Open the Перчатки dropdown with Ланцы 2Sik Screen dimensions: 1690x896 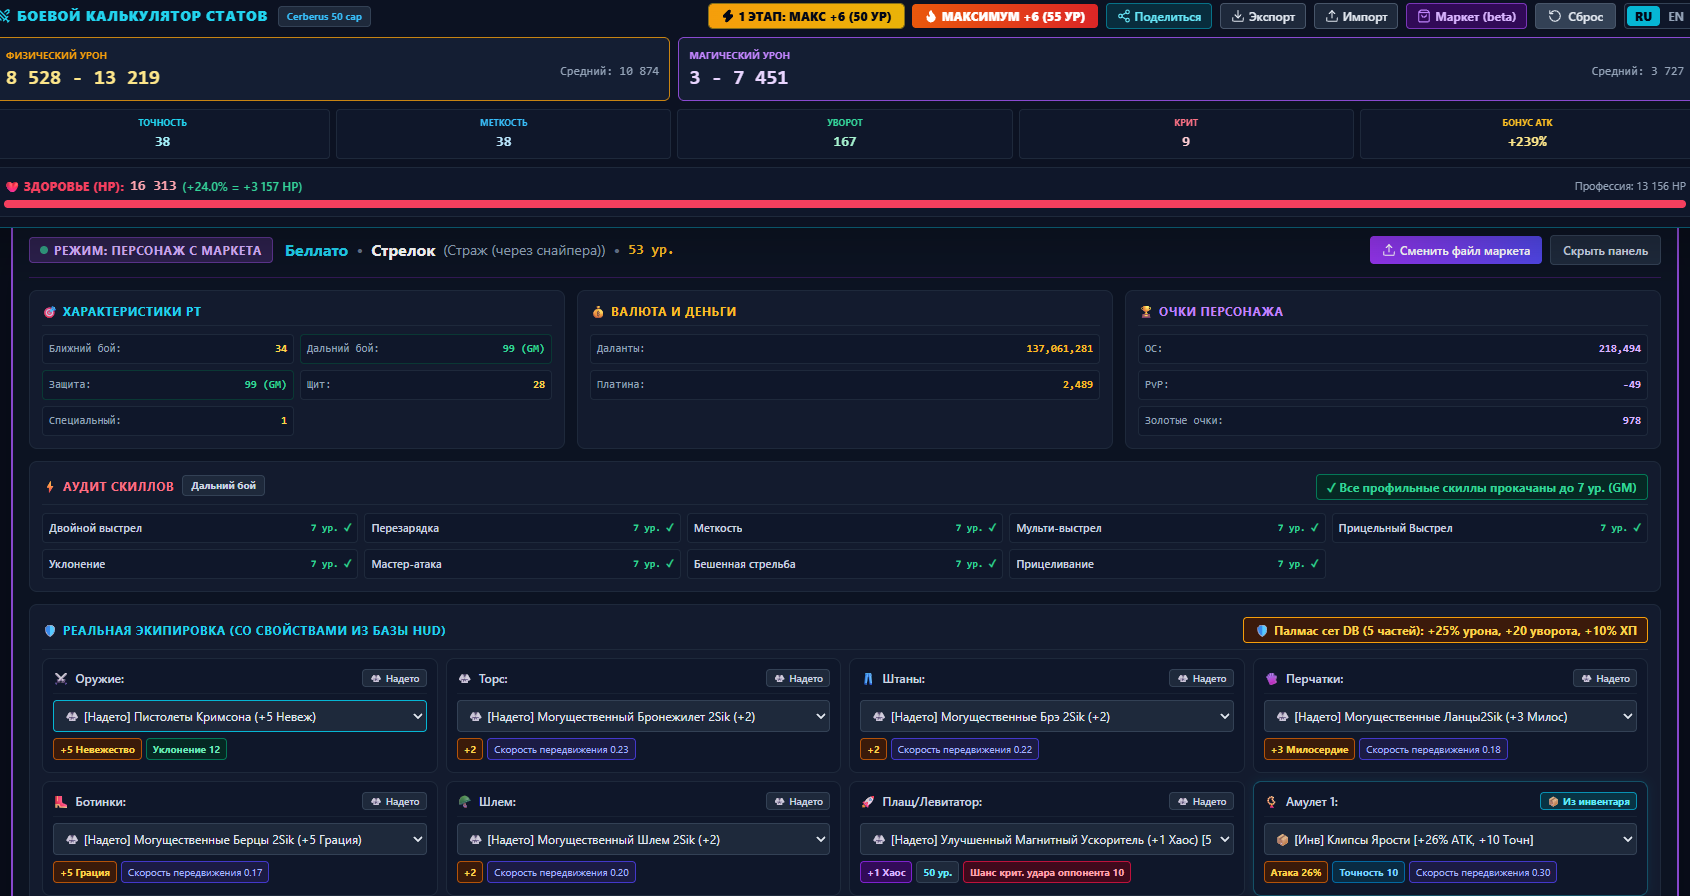pos(1450,717)
